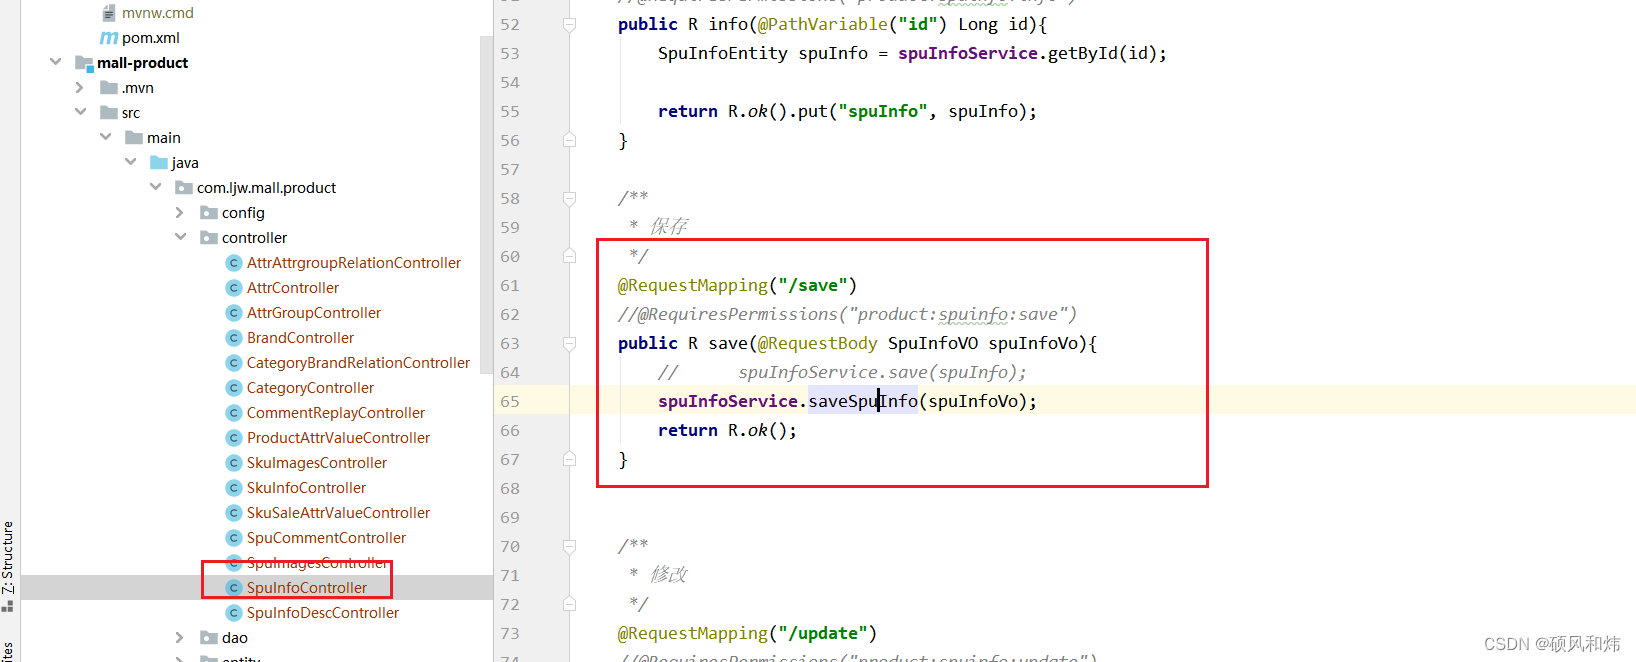This screenshot has height=662, width=1636.
Task: Fold the info method at line 52
Action: coord(569,24)
